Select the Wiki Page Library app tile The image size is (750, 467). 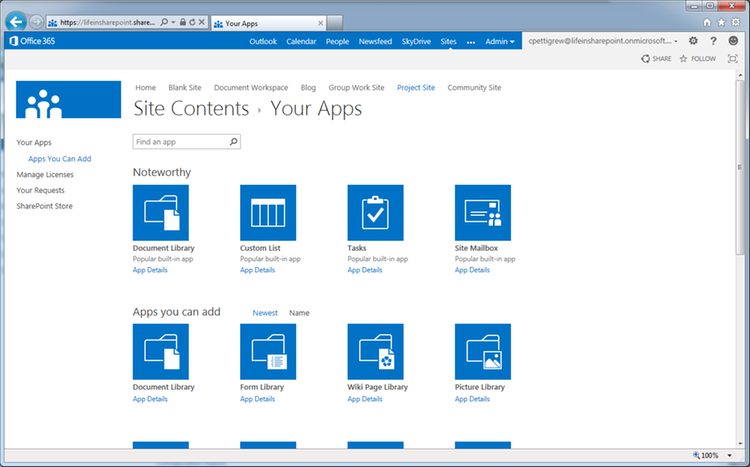(375, 351)
